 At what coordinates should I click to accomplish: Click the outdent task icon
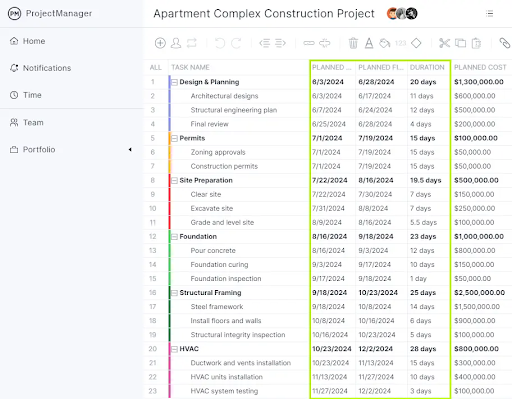(x=265, y=43)
